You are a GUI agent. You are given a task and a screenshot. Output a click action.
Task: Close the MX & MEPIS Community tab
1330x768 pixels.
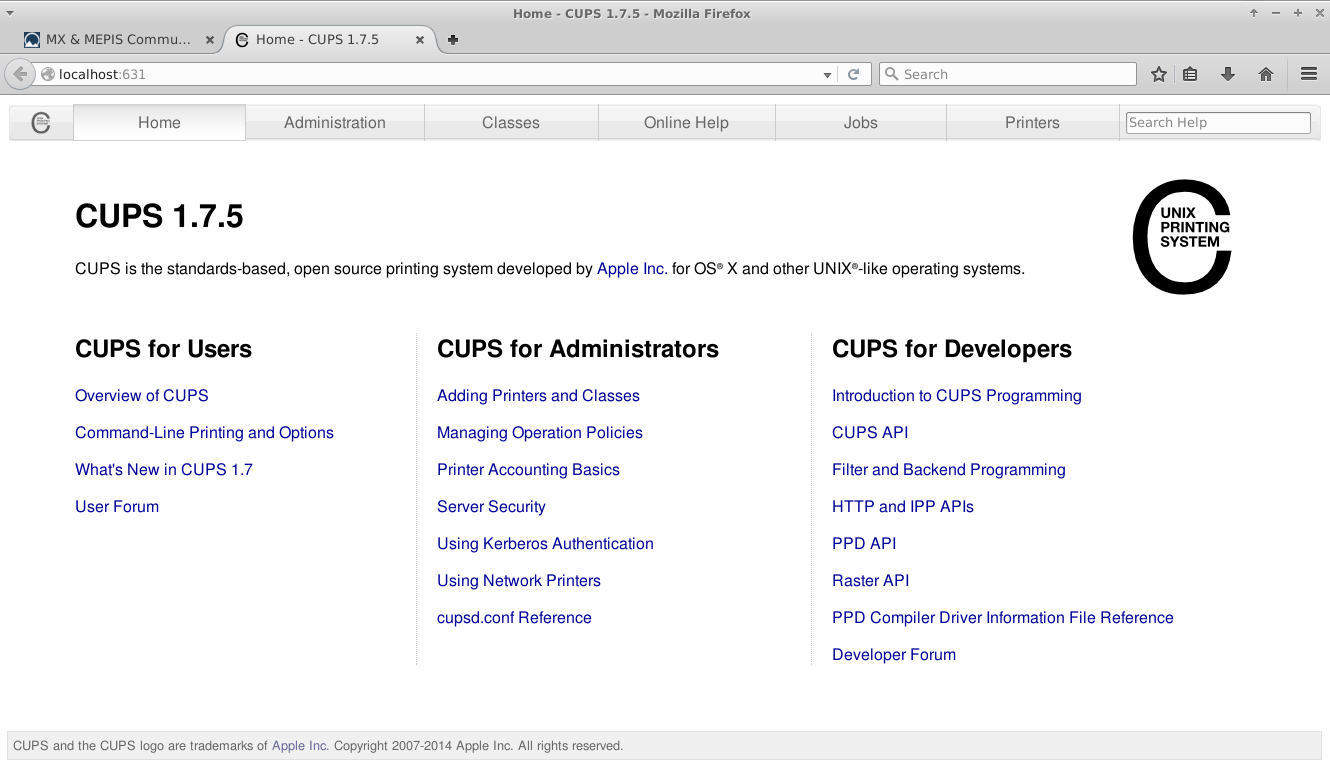pyautogui.click(x=210, y=40)
